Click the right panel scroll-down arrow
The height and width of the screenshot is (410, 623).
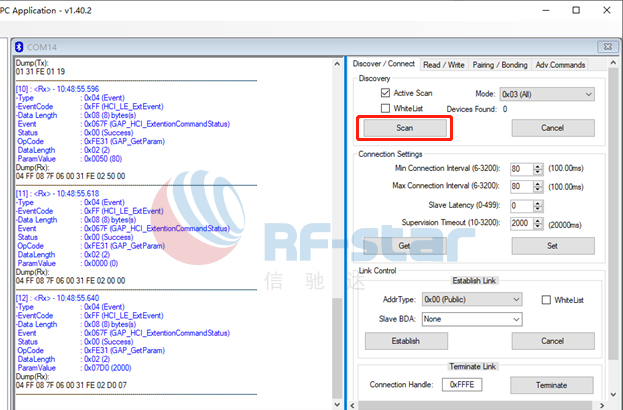(613, 394)
